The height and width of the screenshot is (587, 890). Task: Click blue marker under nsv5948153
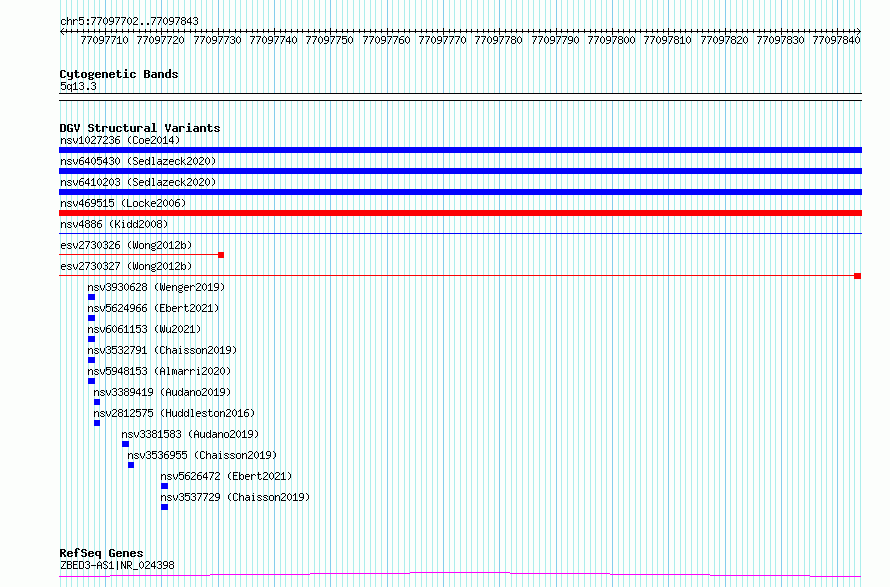tap(91, 381)
